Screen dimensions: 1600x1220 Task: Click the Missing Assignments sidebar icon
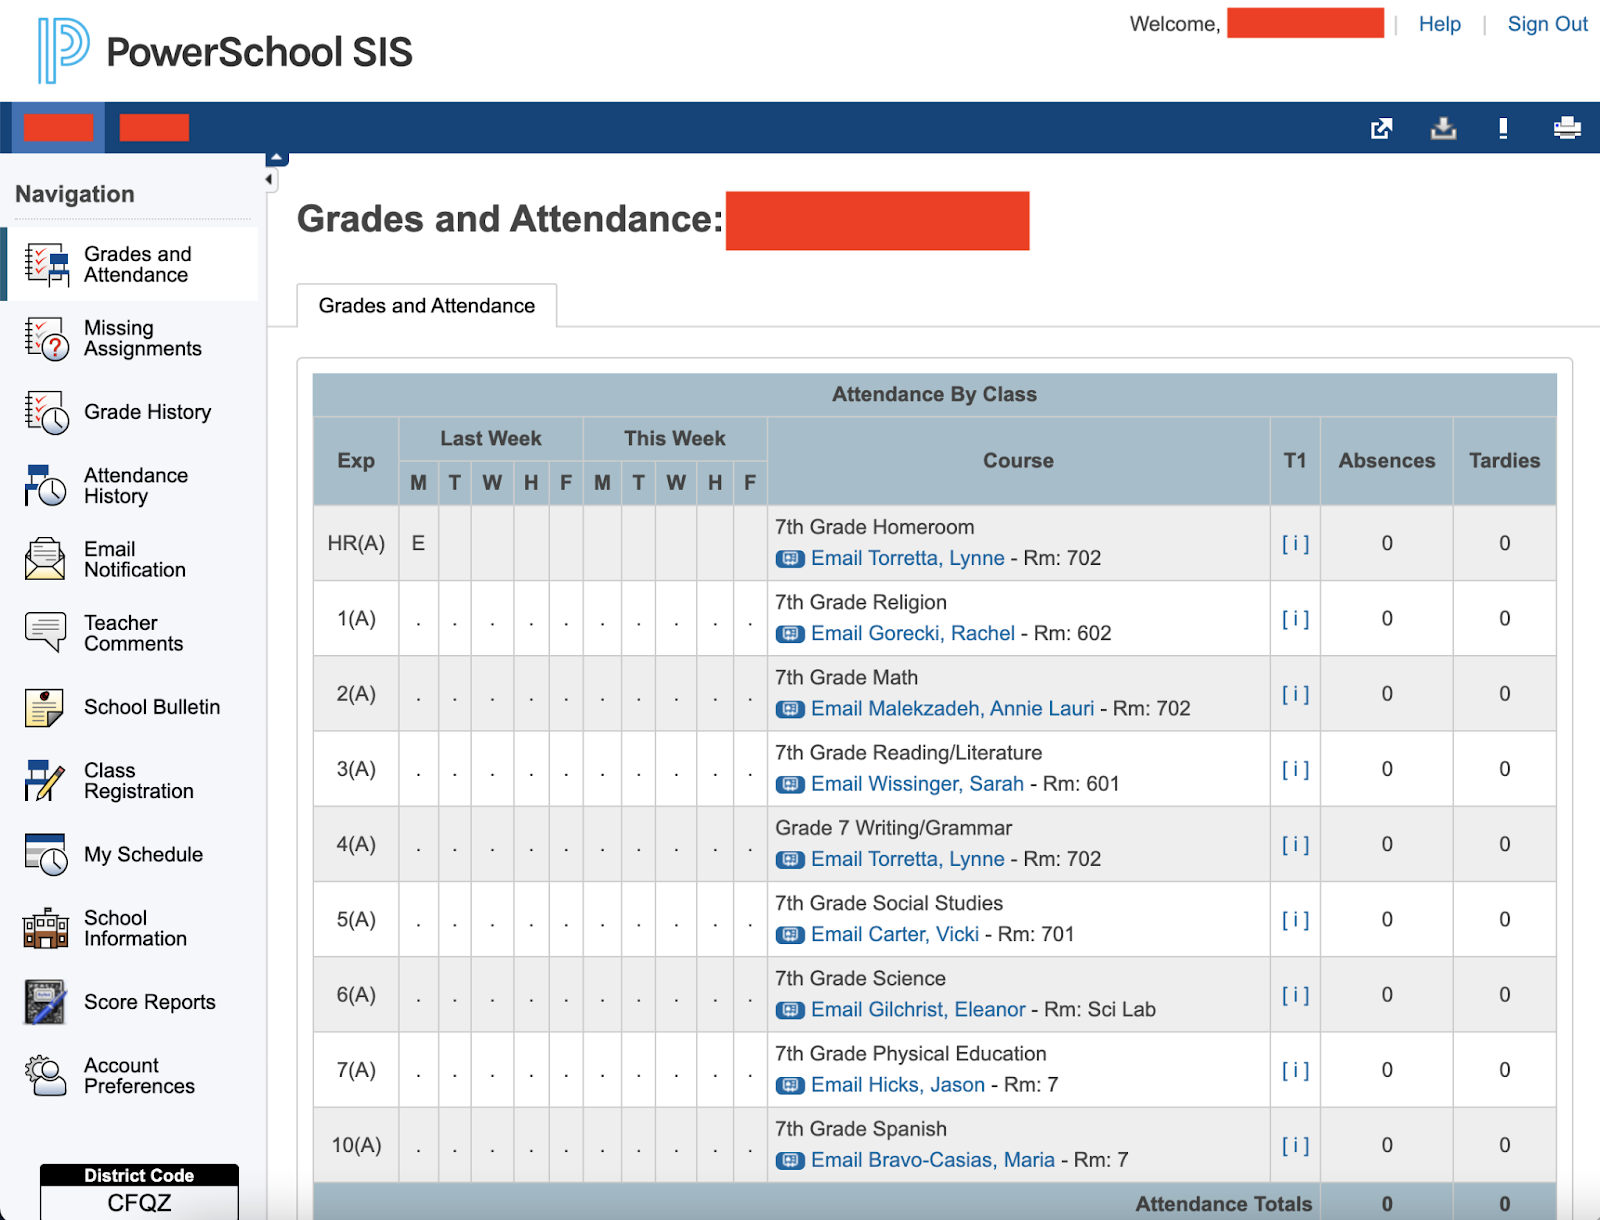(x=46, y=338)
